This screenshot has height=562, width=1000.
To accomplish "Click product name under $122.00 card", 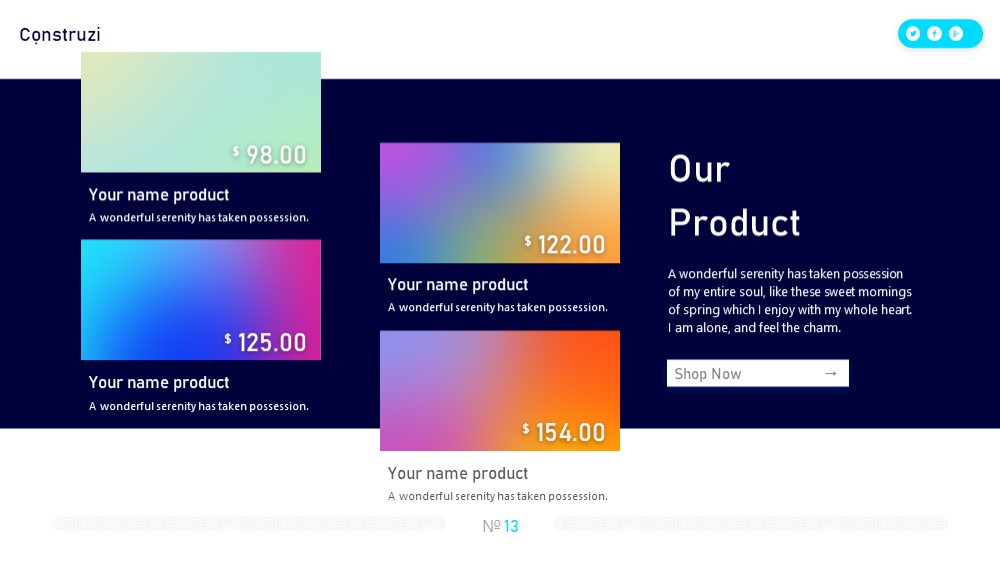I will point(458,285).
